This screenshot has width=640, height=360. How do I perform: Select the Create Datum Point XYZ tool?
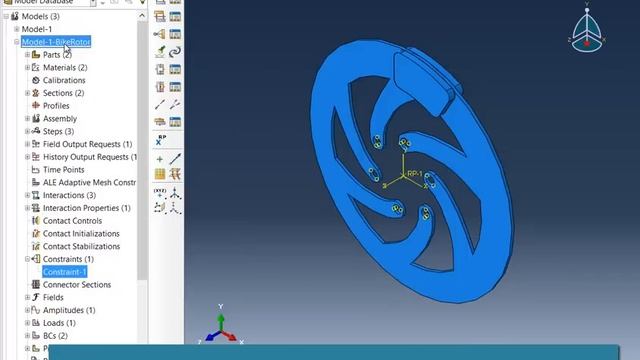point(160,193)
